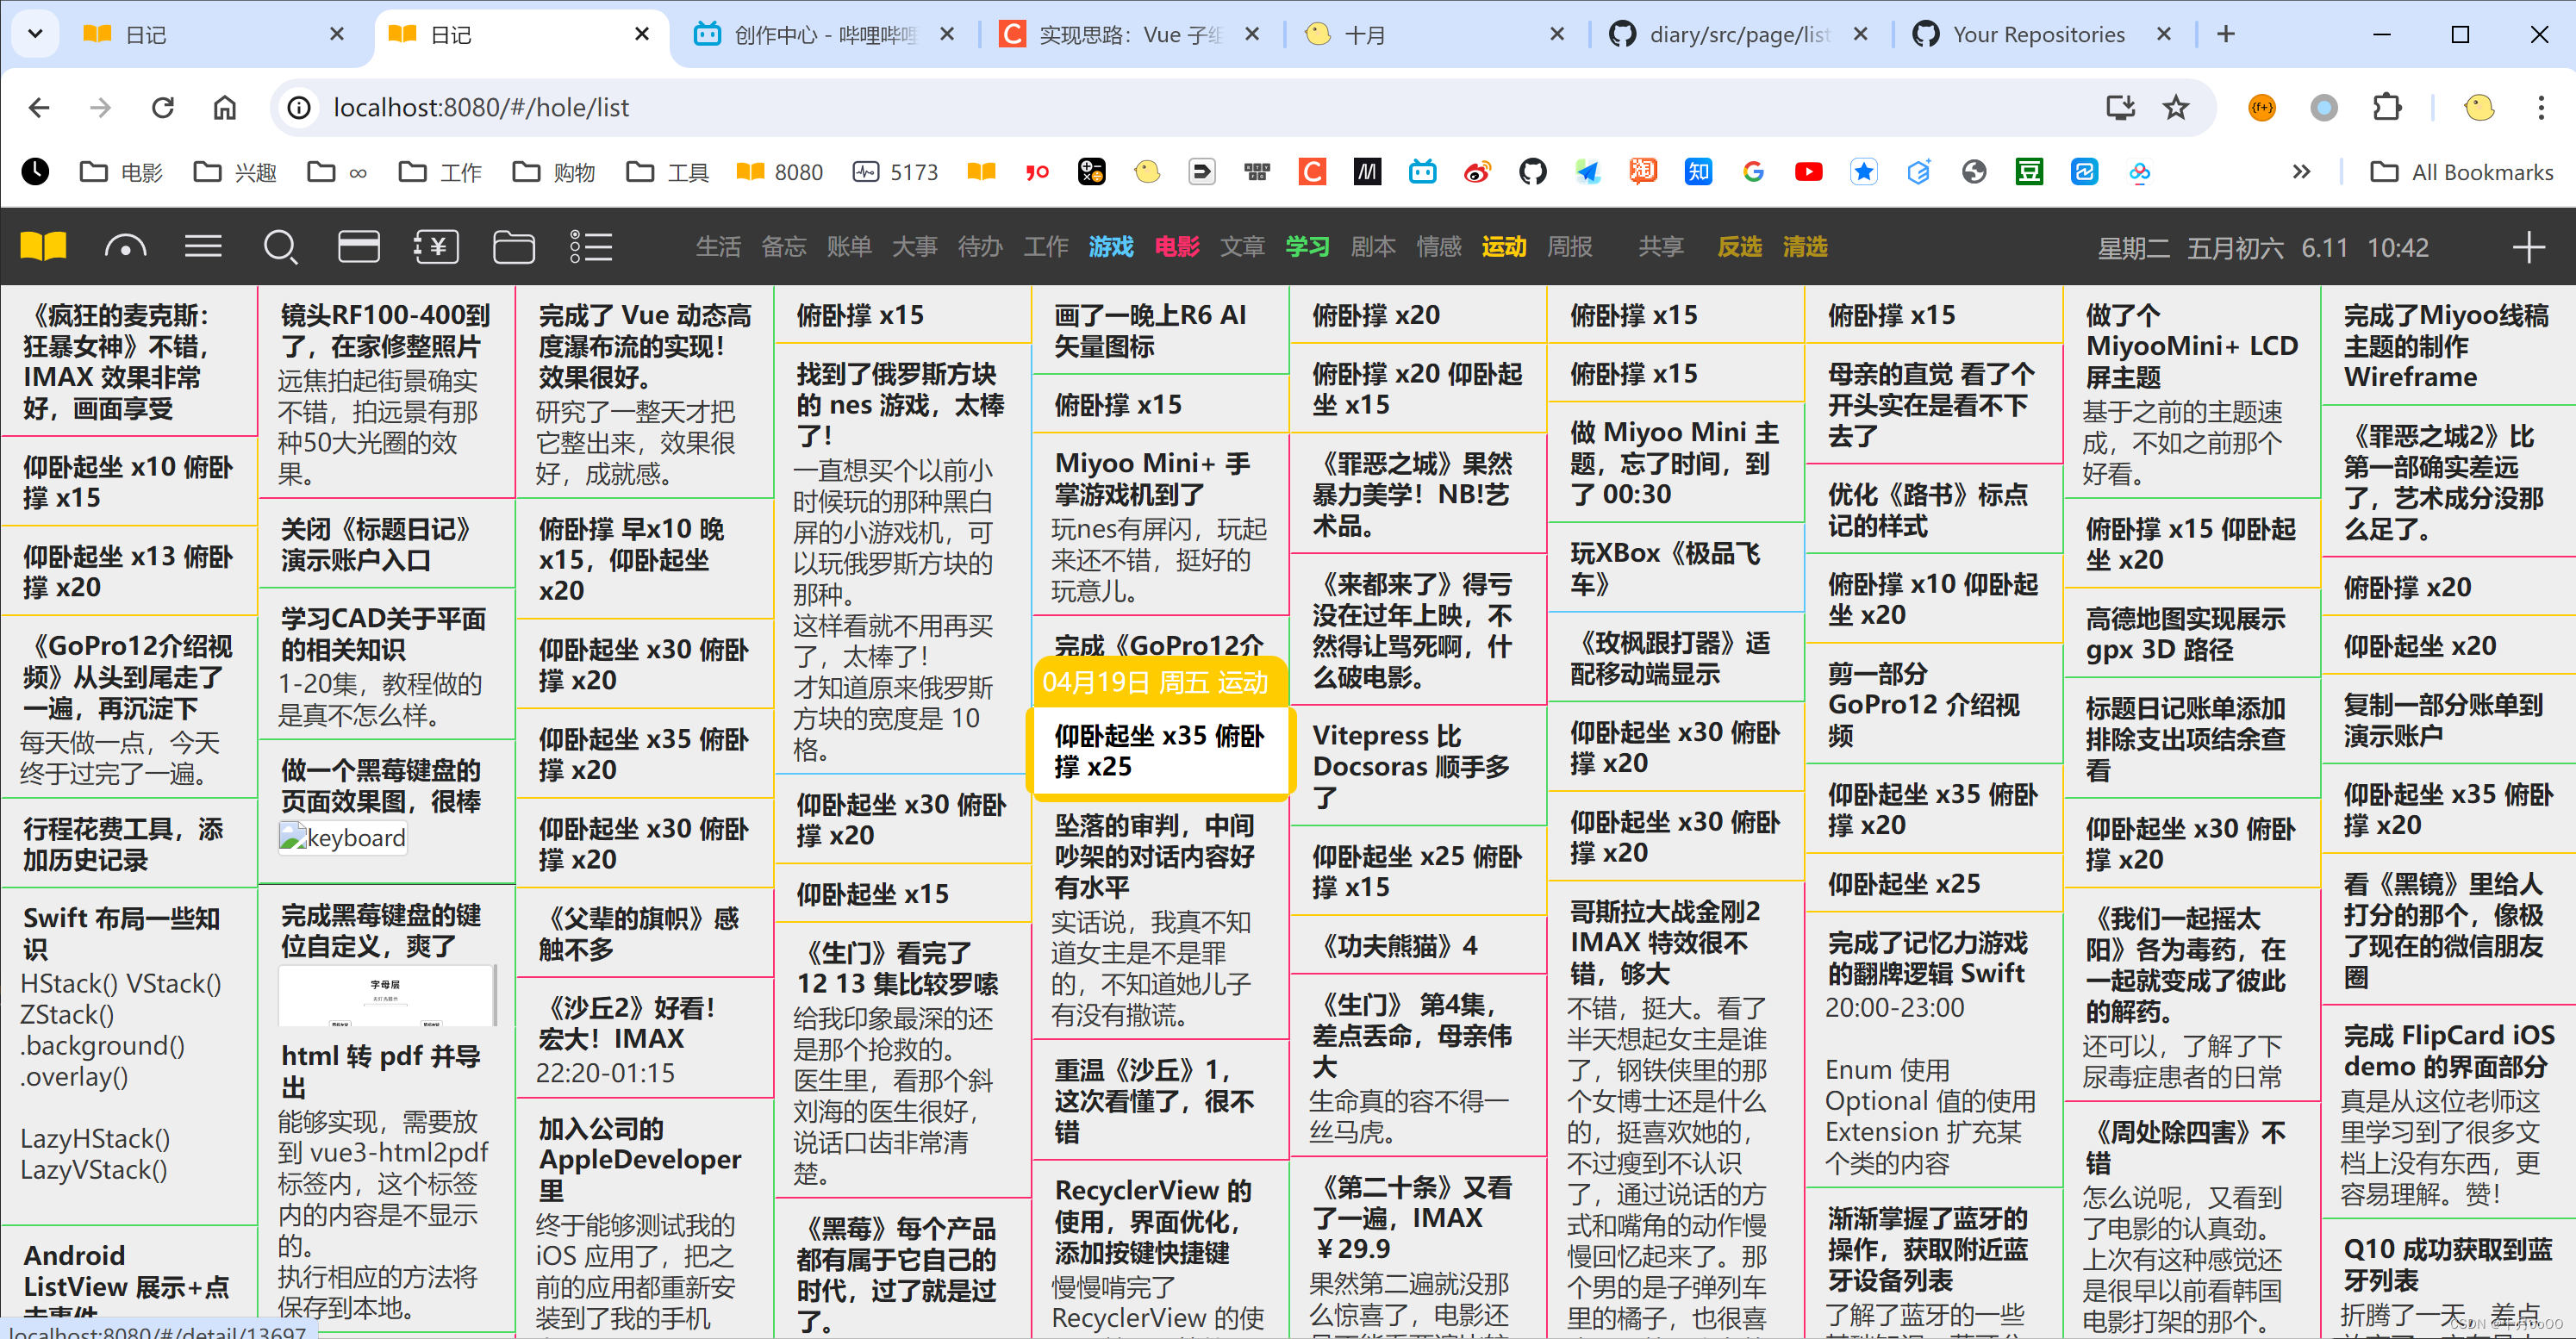Viewport: 2576px width, 1339px height.
Task: Open 电影 bookmark folder
Action: (x=122, y=172)
